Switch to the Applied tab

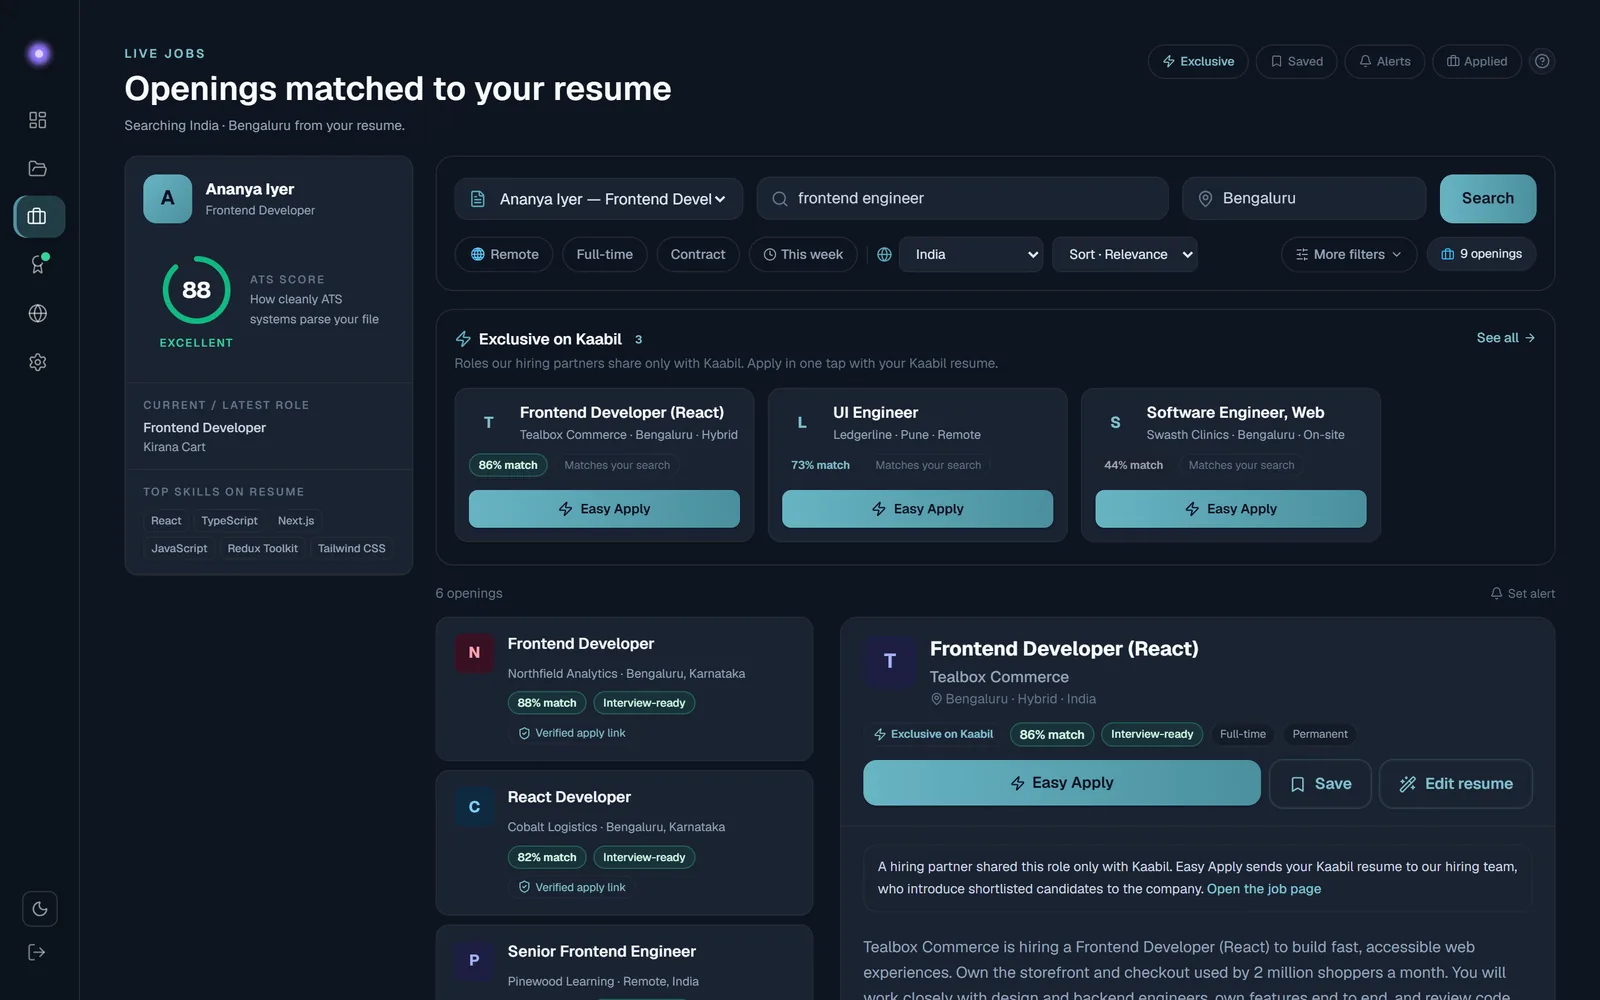1476,61
